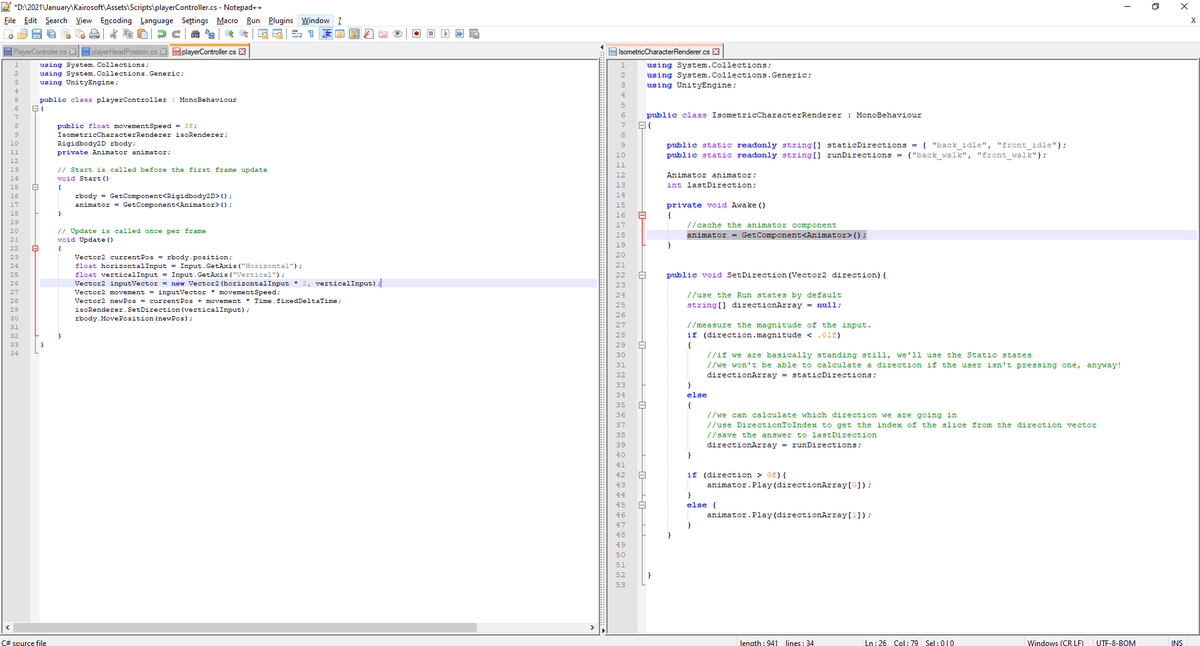Switch to the playerHeadPosition.cs tab

pos(121,50)
